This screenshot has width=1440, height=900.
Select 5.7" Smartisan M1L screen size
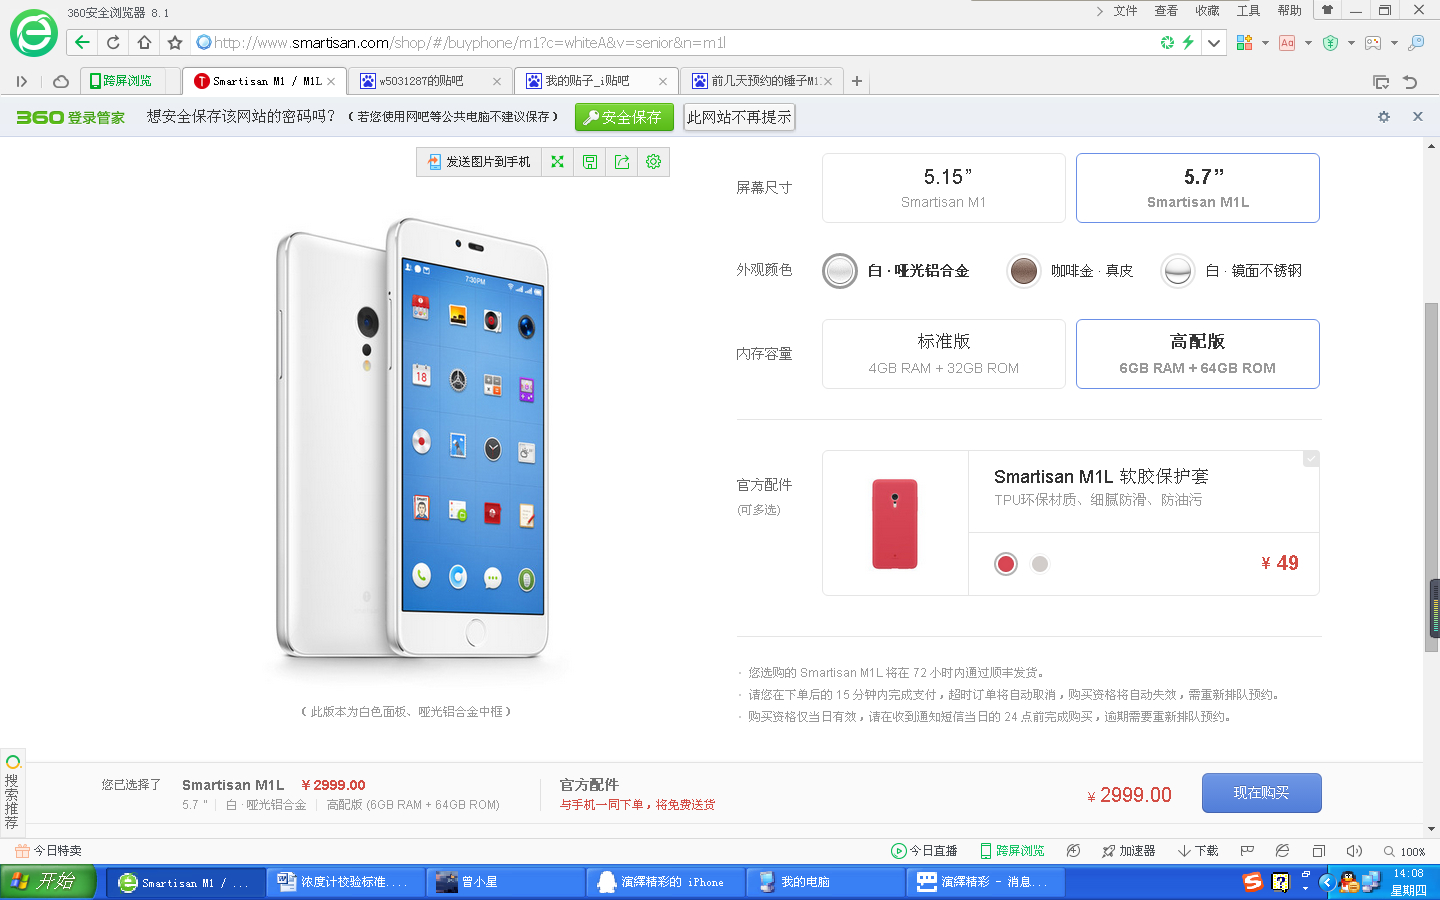(1198, 188)
